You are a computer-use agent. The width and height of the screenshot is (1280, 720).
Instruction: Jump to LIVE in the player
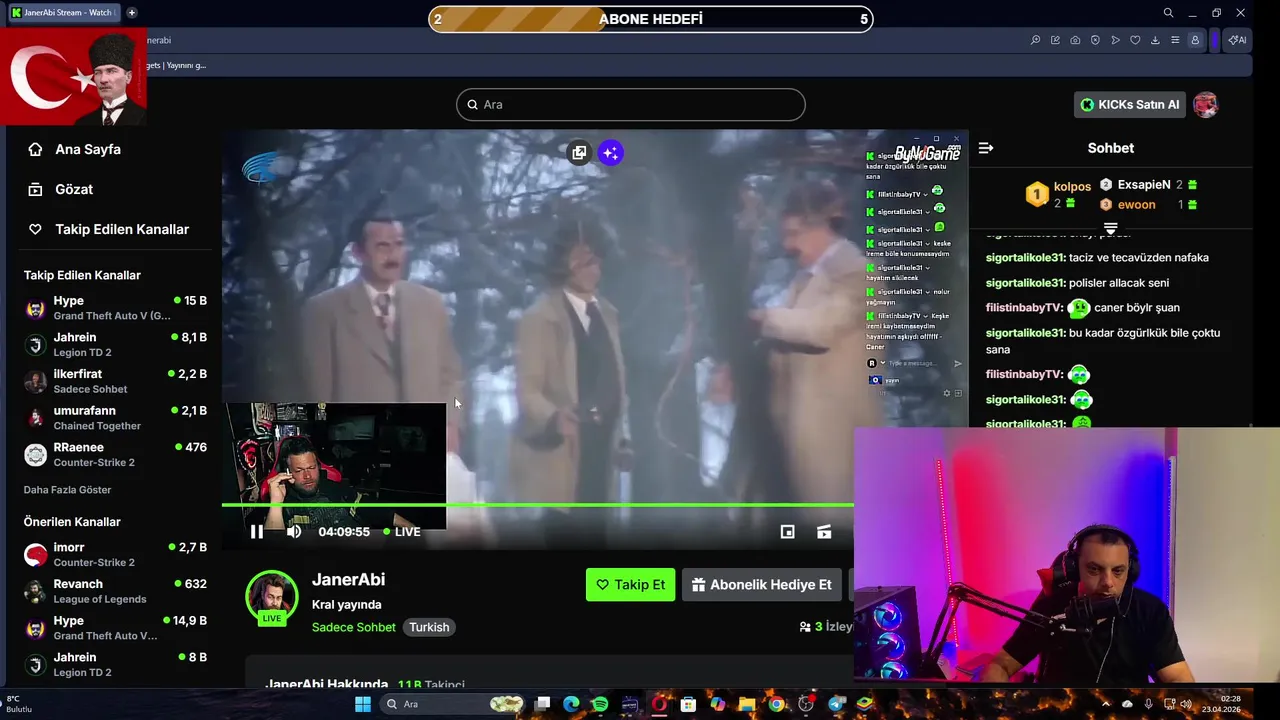(401, 532)
